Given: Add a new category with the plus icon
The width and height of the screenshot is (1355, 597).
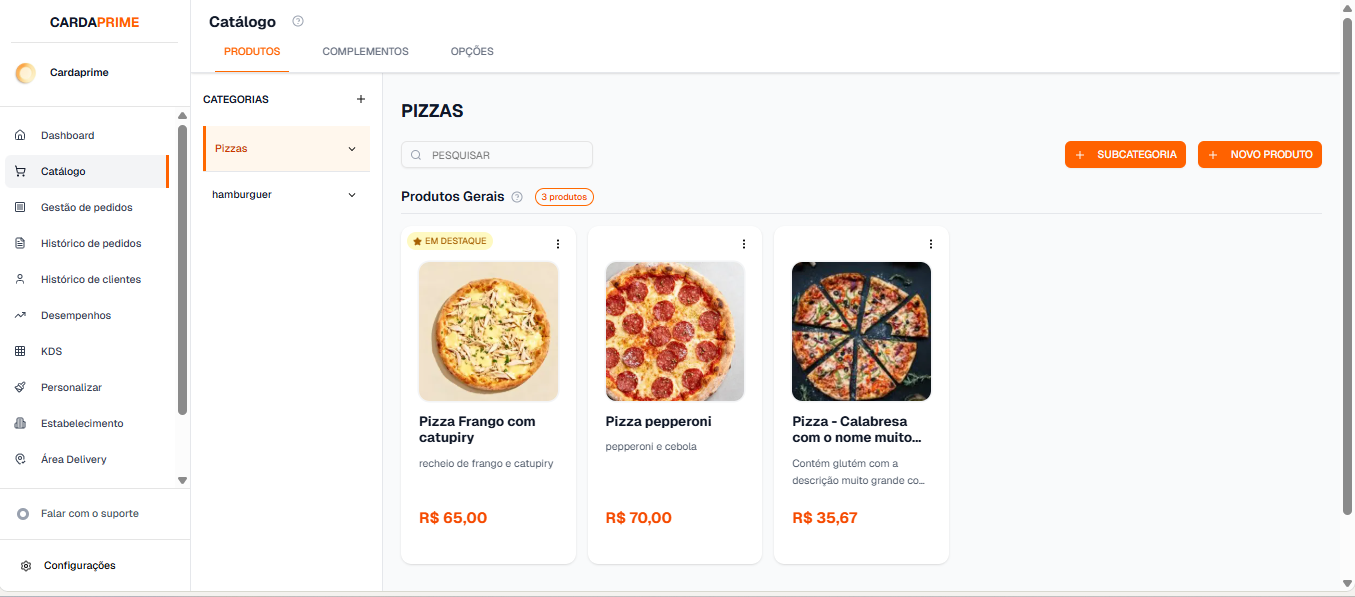Looking at the screenshot, I should [x=360, y=99].
